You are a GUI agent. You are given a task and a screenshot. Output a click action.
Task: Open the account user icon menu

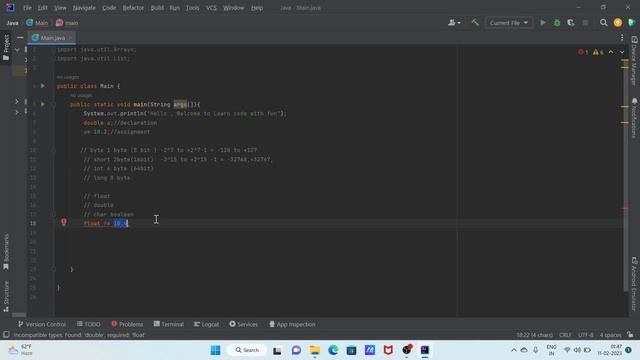454,23
